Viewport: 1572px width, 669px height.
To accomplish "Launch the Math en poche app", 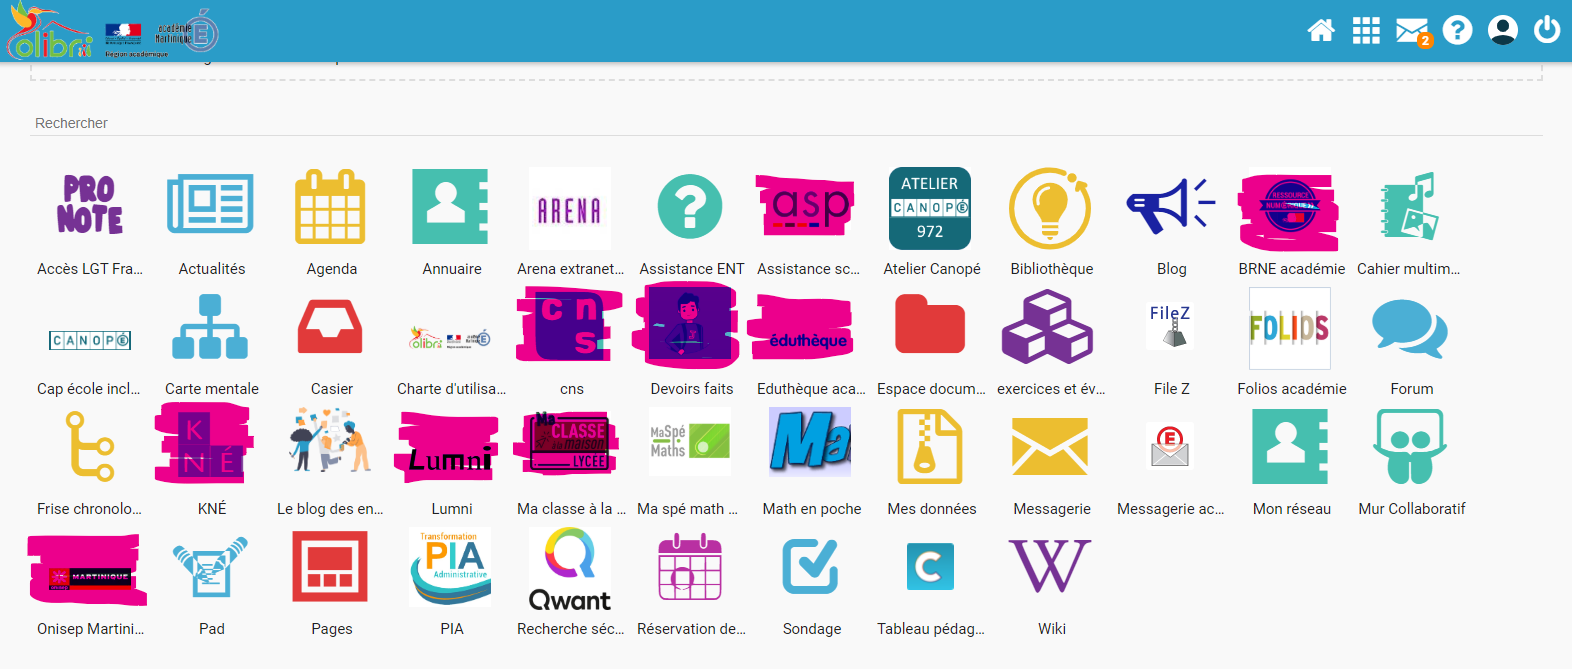I will (810, 441).
